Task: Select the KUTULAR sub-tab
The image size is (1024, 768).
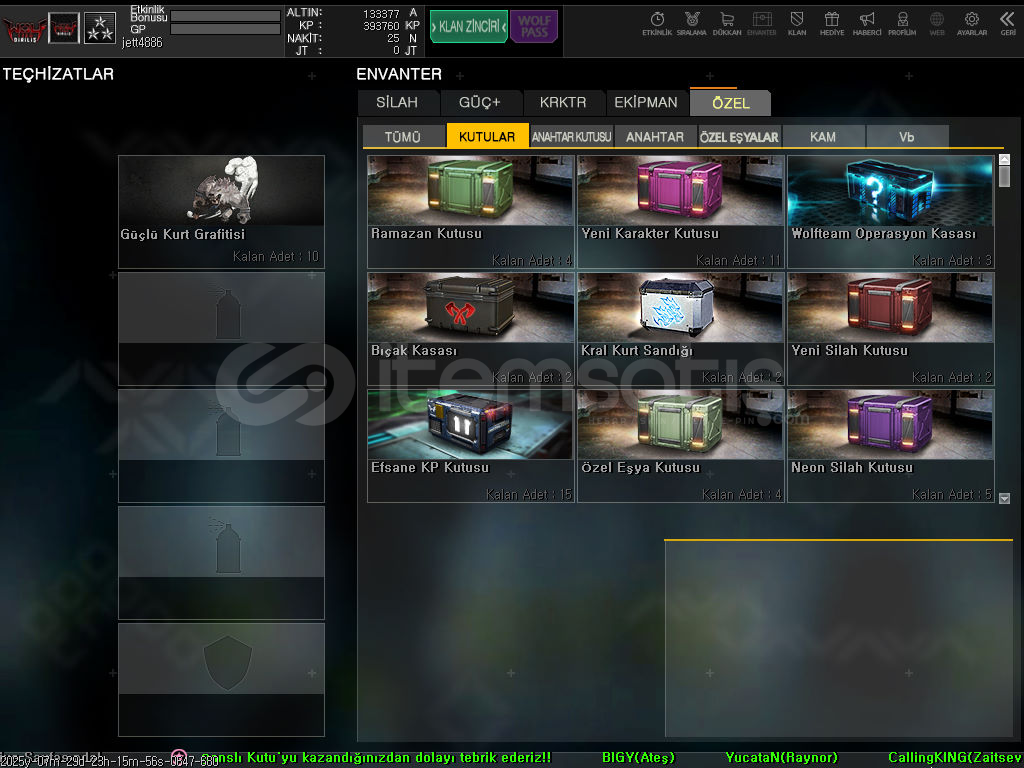Action: (x=487, y=136)
